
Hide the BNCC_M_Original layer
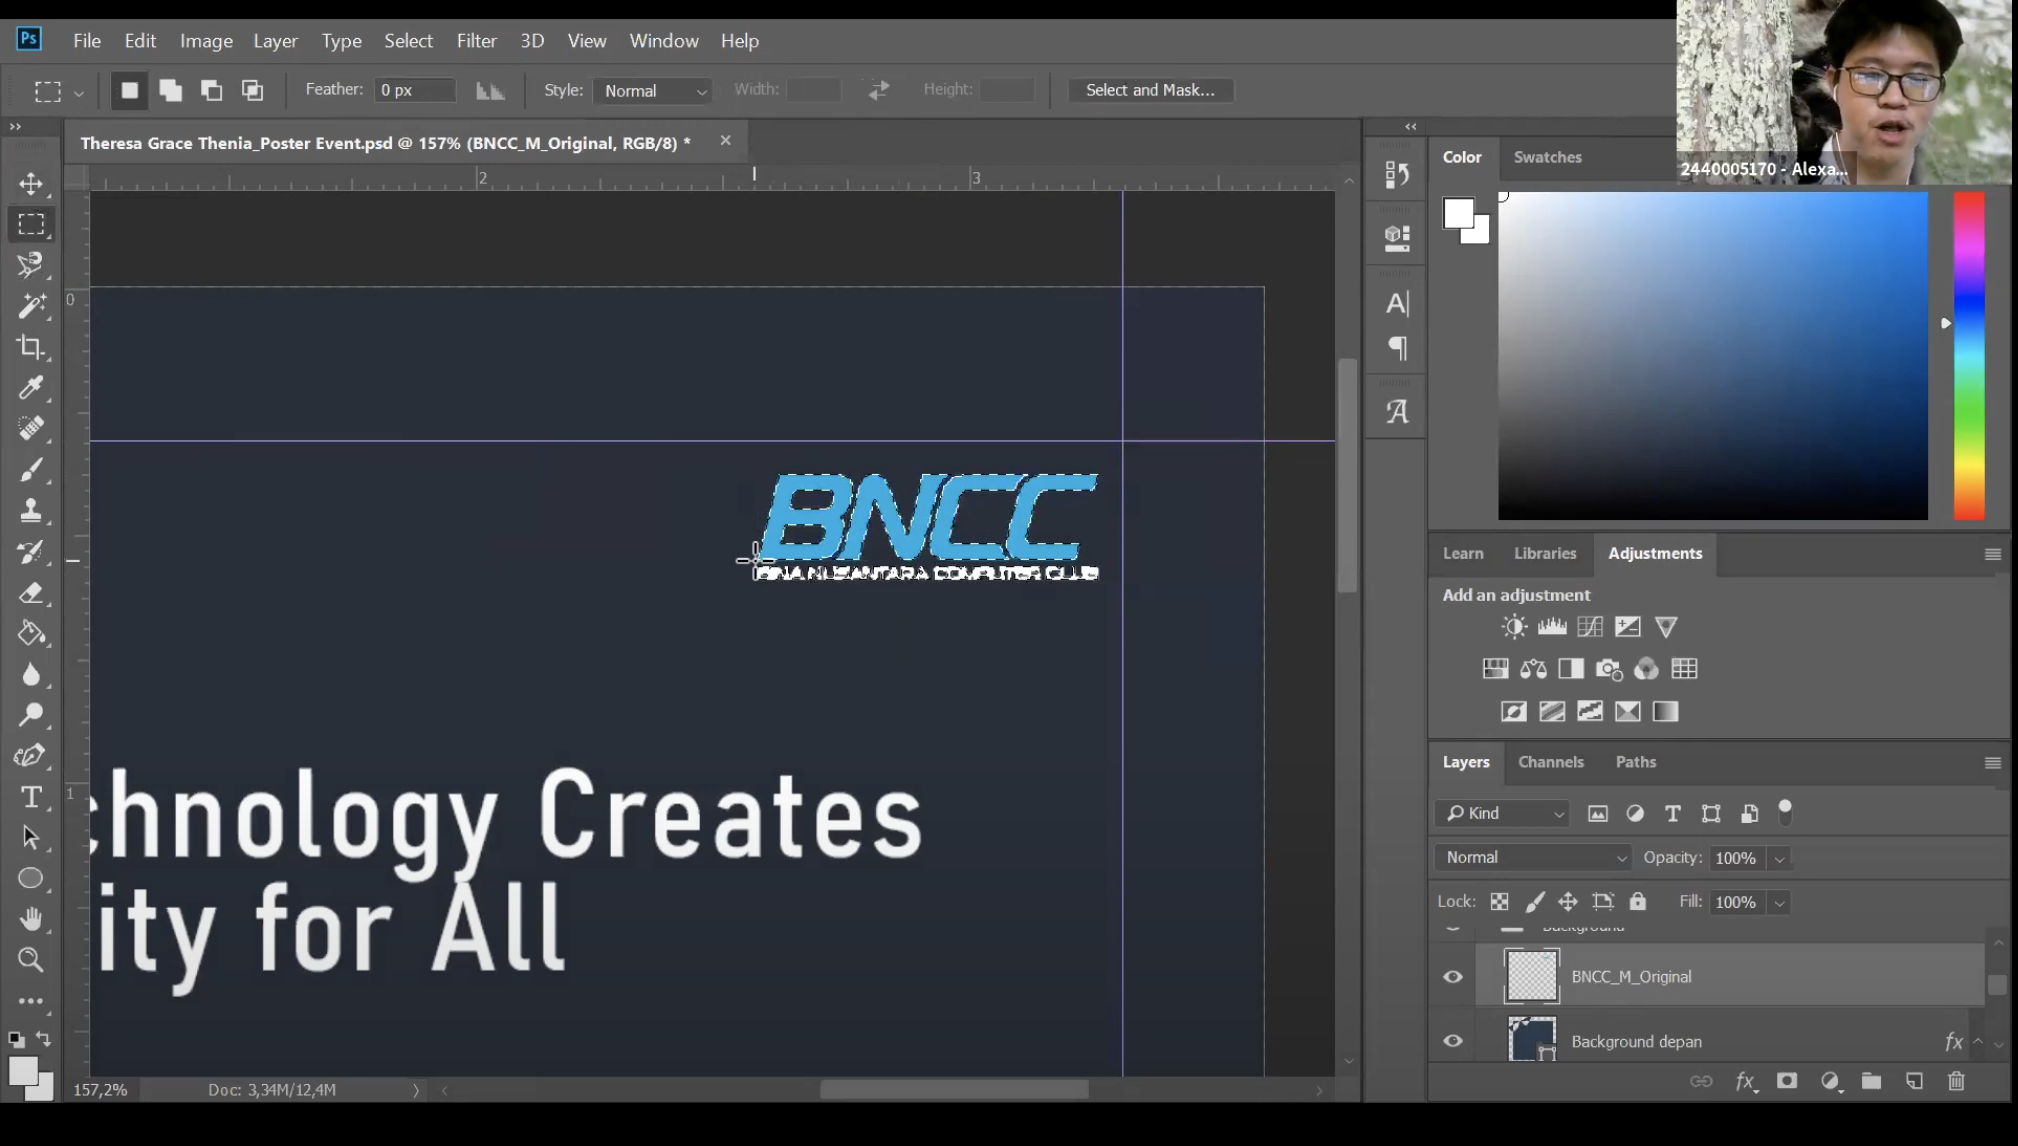pos(1453,976)
